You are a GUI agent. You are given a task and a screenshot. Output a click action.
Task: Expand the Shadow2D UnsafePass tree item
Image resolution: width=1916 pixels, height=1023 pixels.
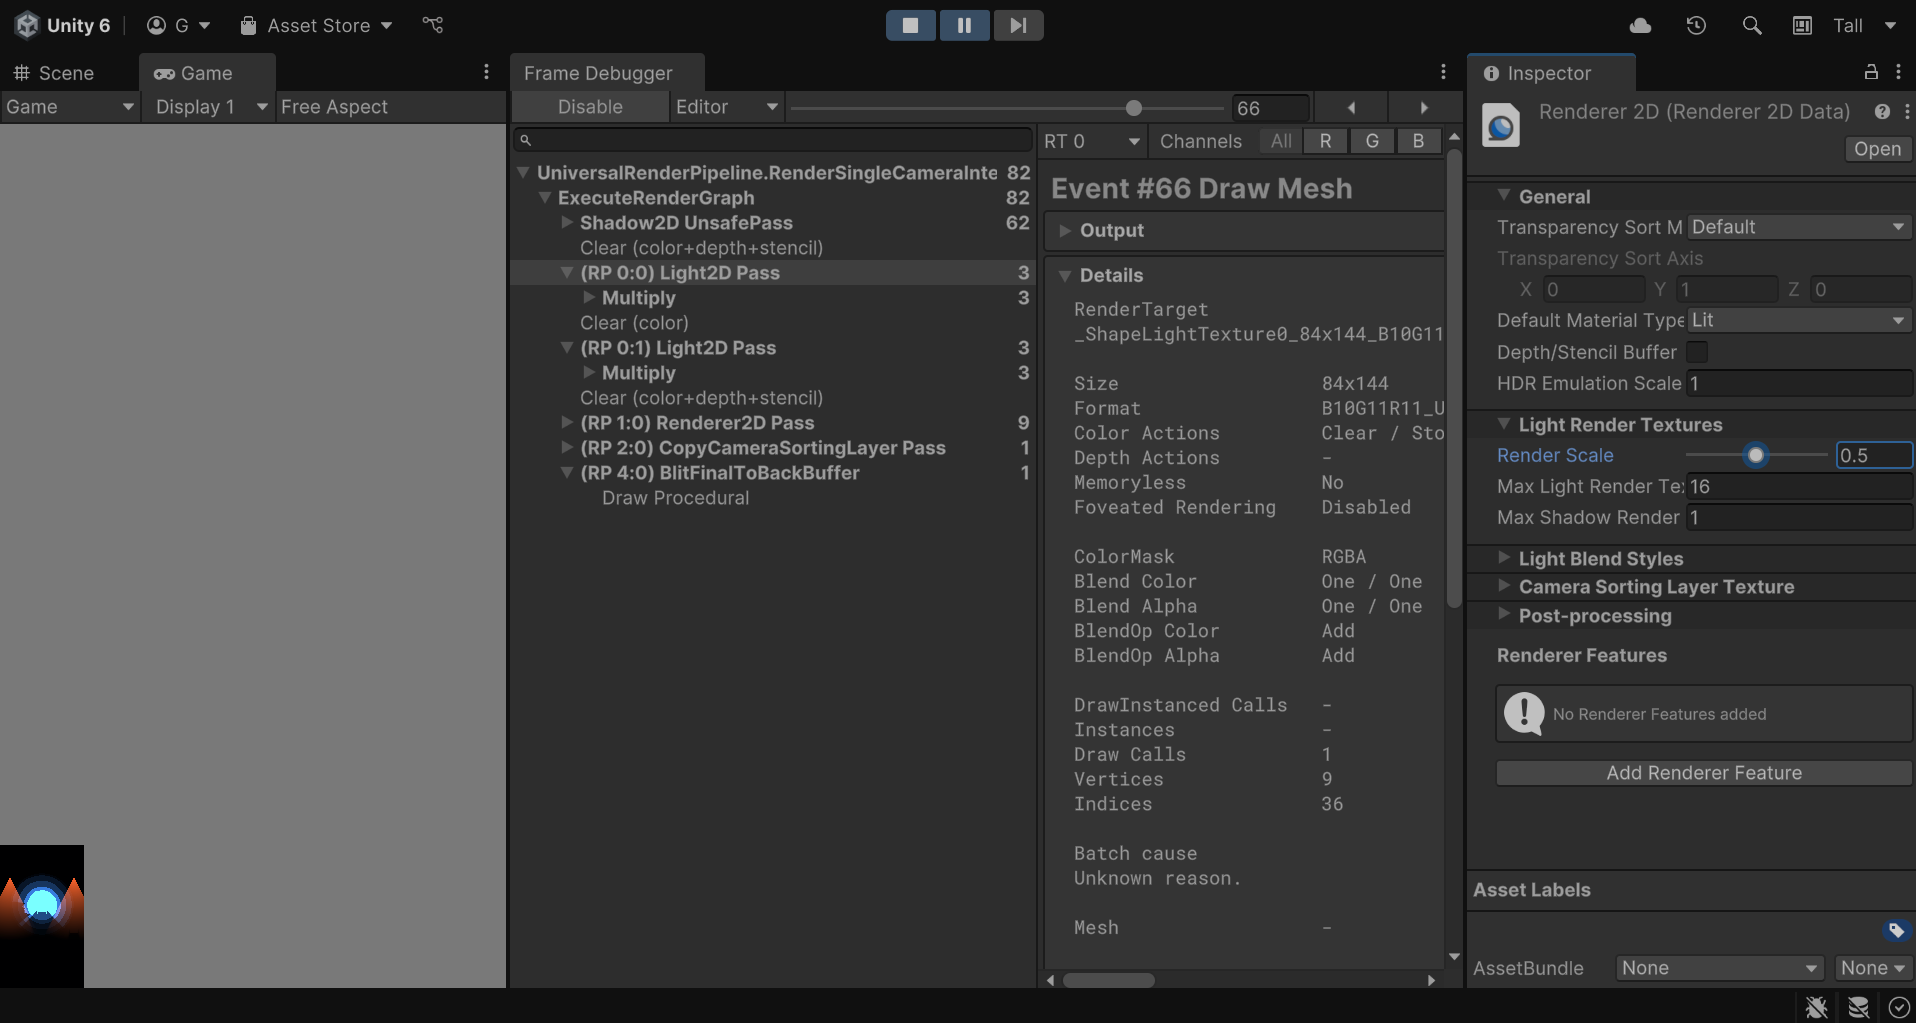(567, 223)
